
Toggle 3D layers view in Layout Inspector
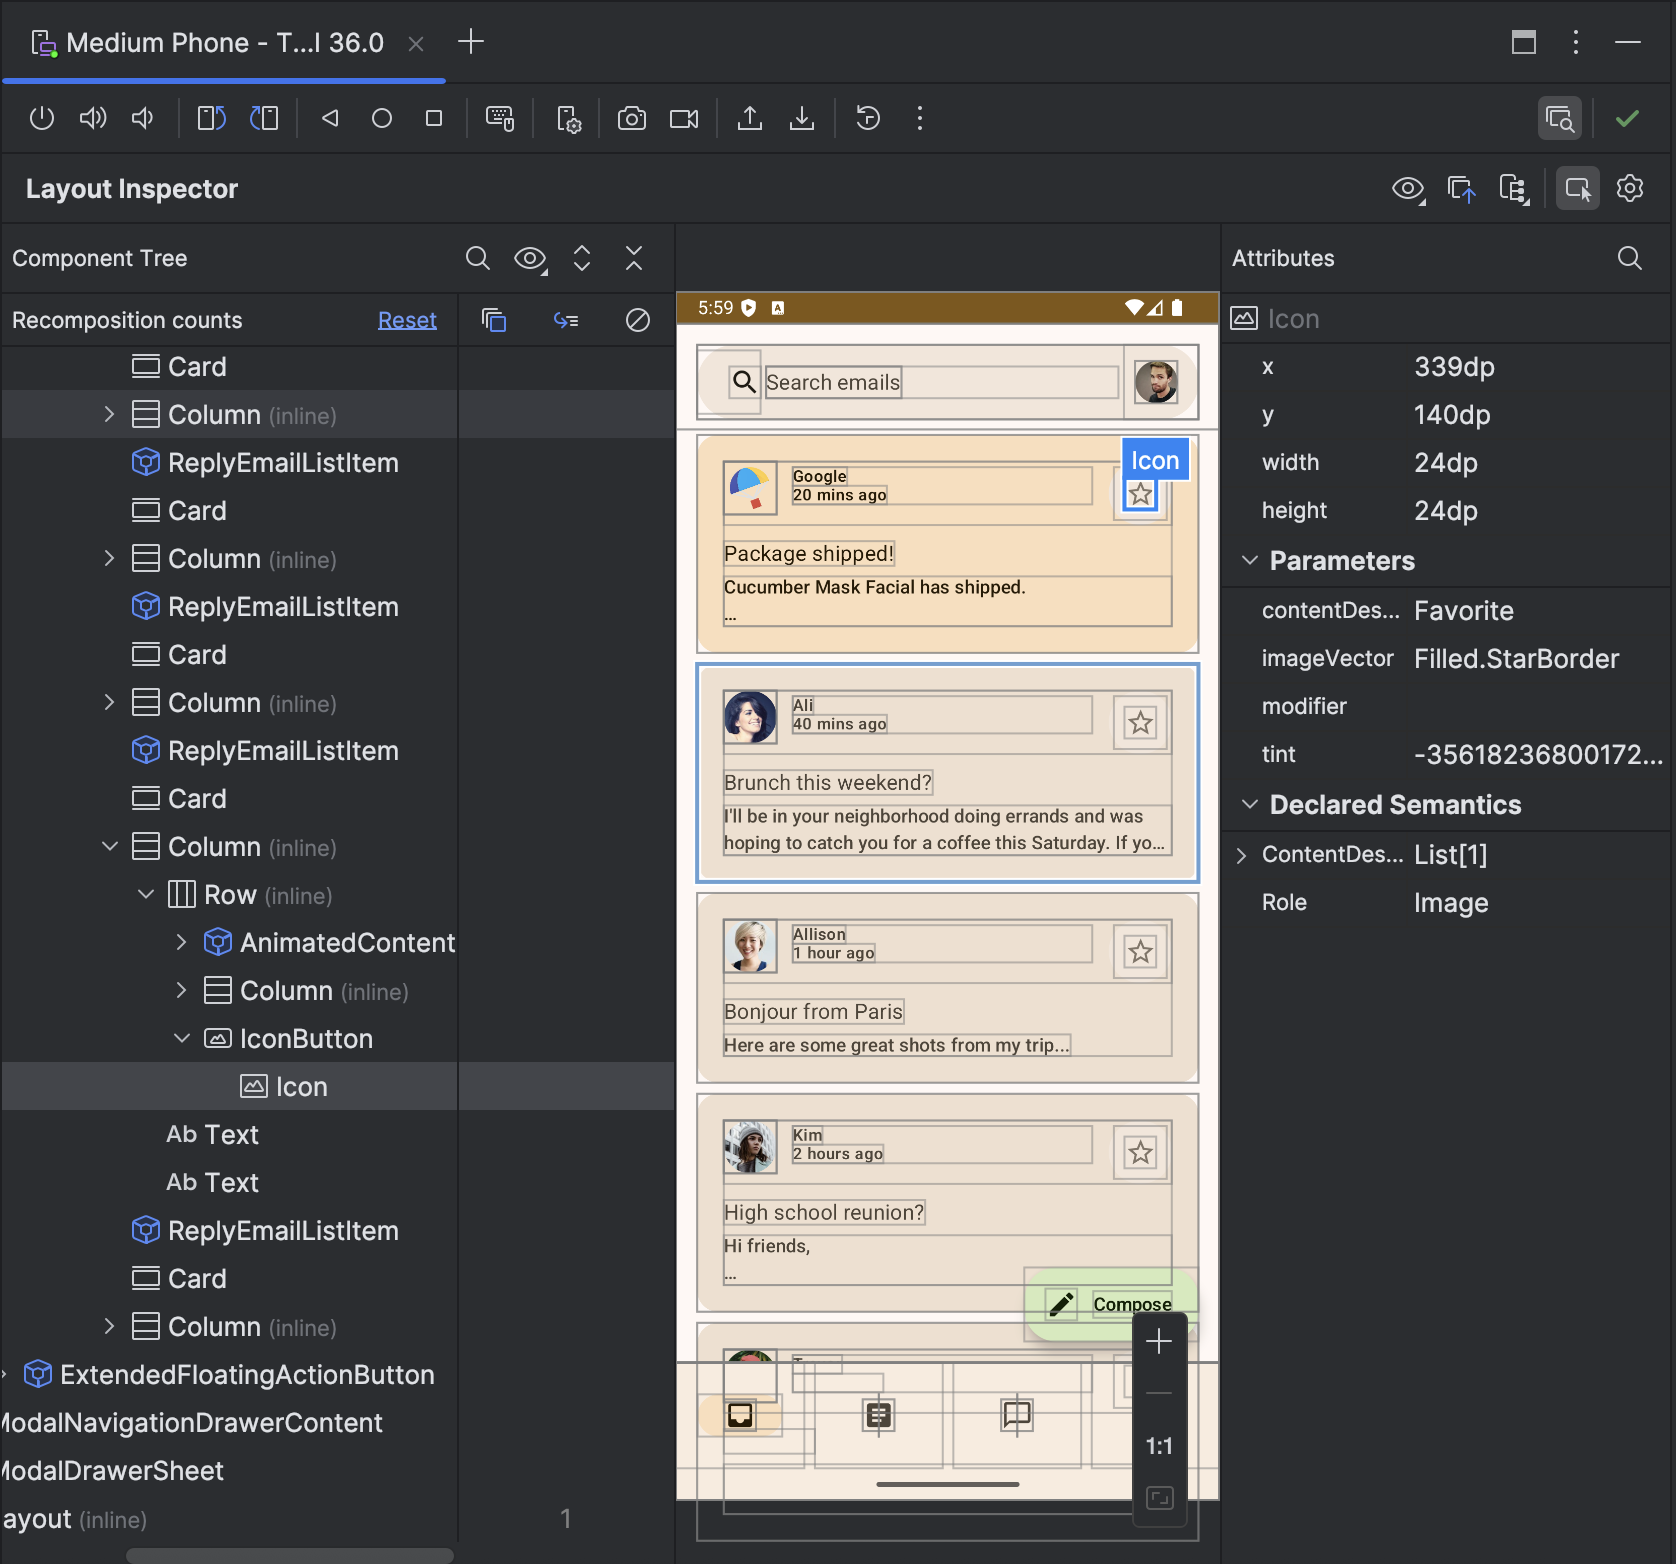(x=1463, y=188)
